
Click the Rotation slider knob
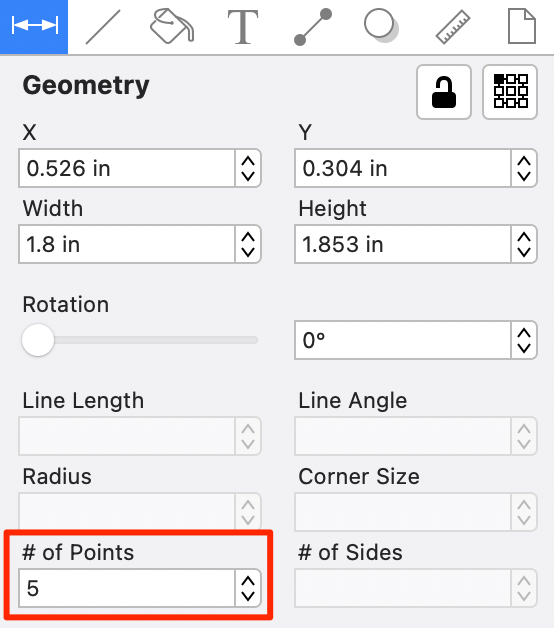coord(38,340)
